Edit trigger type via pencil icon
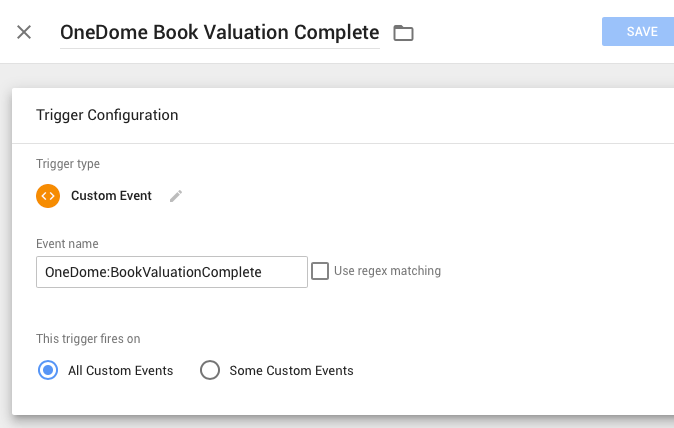 pos(176,196)
